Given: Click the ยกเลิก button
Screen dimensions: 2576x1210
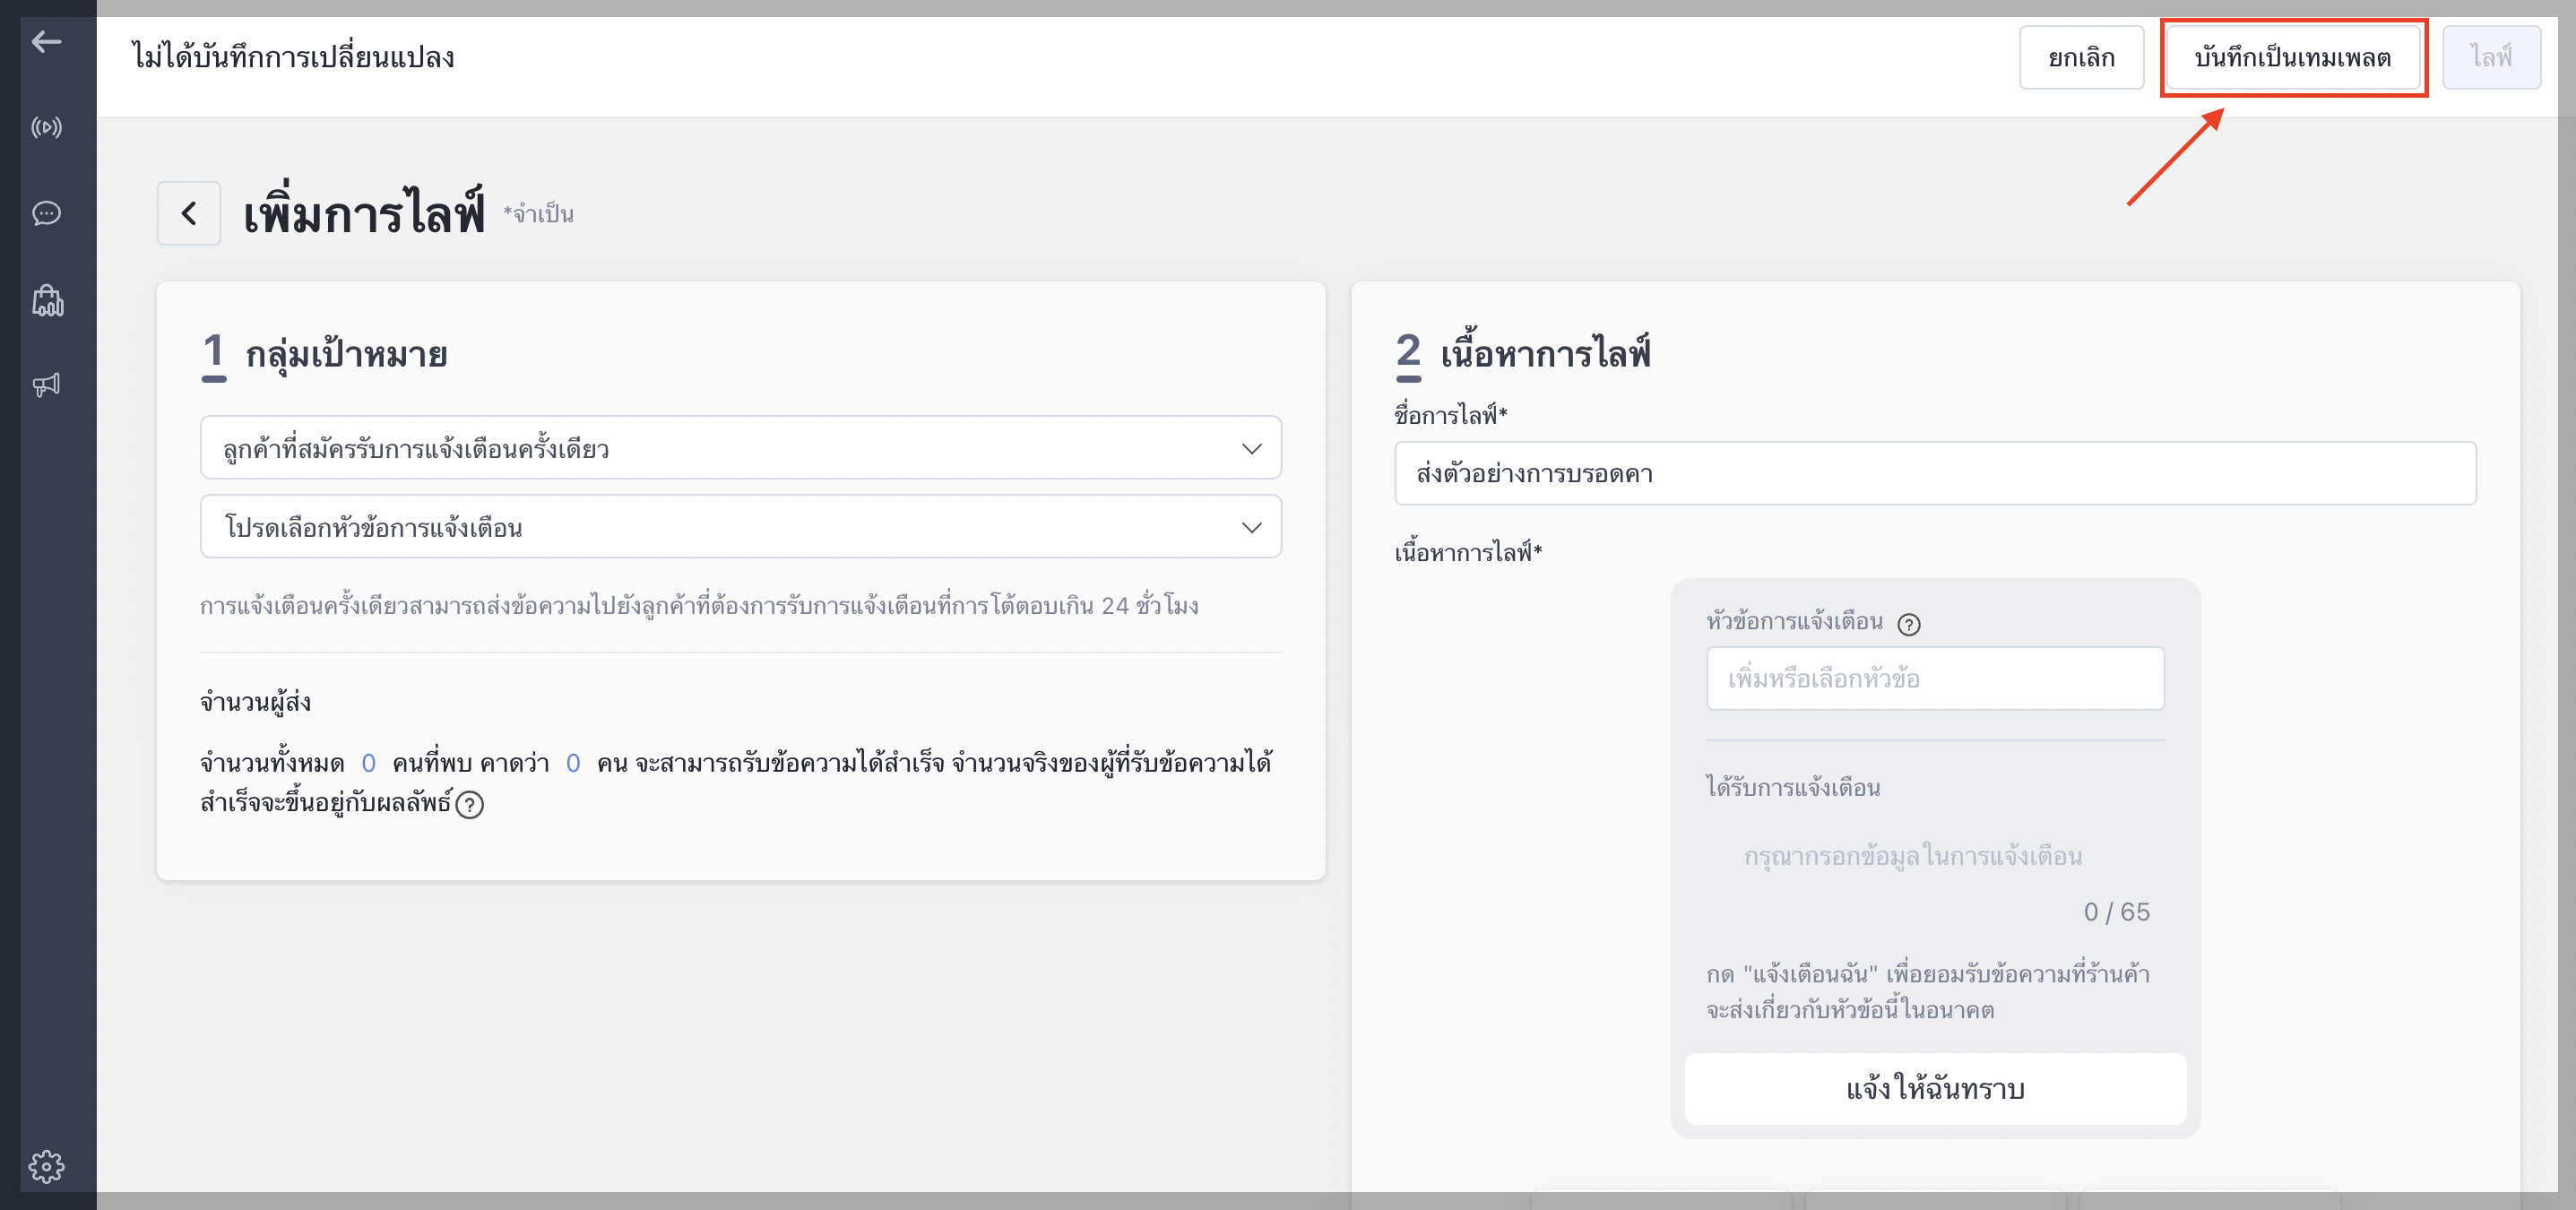Looking at the screenshot, I should (2081, 57).
